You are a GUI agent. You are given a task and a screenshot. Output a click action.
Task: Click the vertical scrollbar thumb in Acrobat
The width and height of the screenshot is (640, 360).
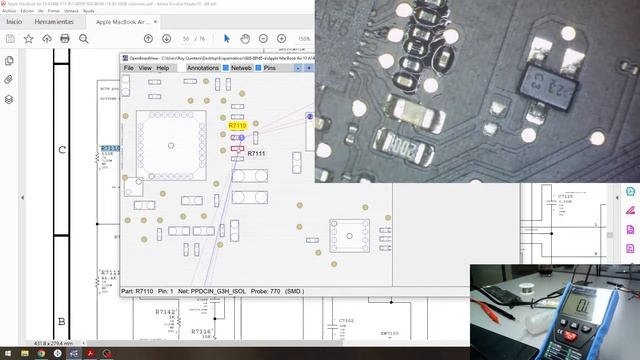tap(610, 235)
